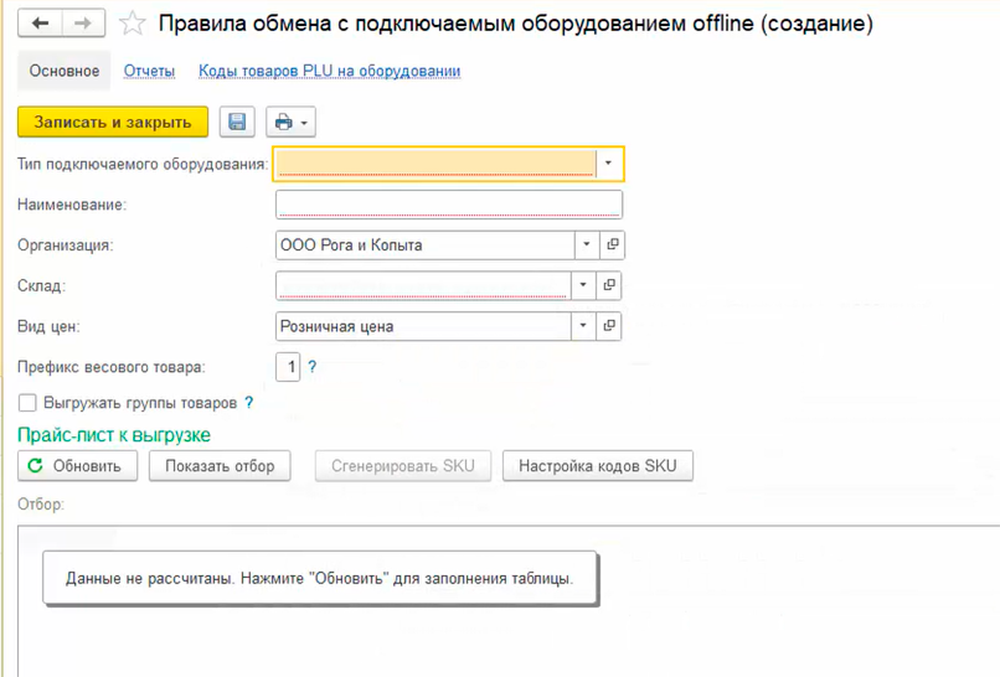Switch to the Отчеты tab

149,71
